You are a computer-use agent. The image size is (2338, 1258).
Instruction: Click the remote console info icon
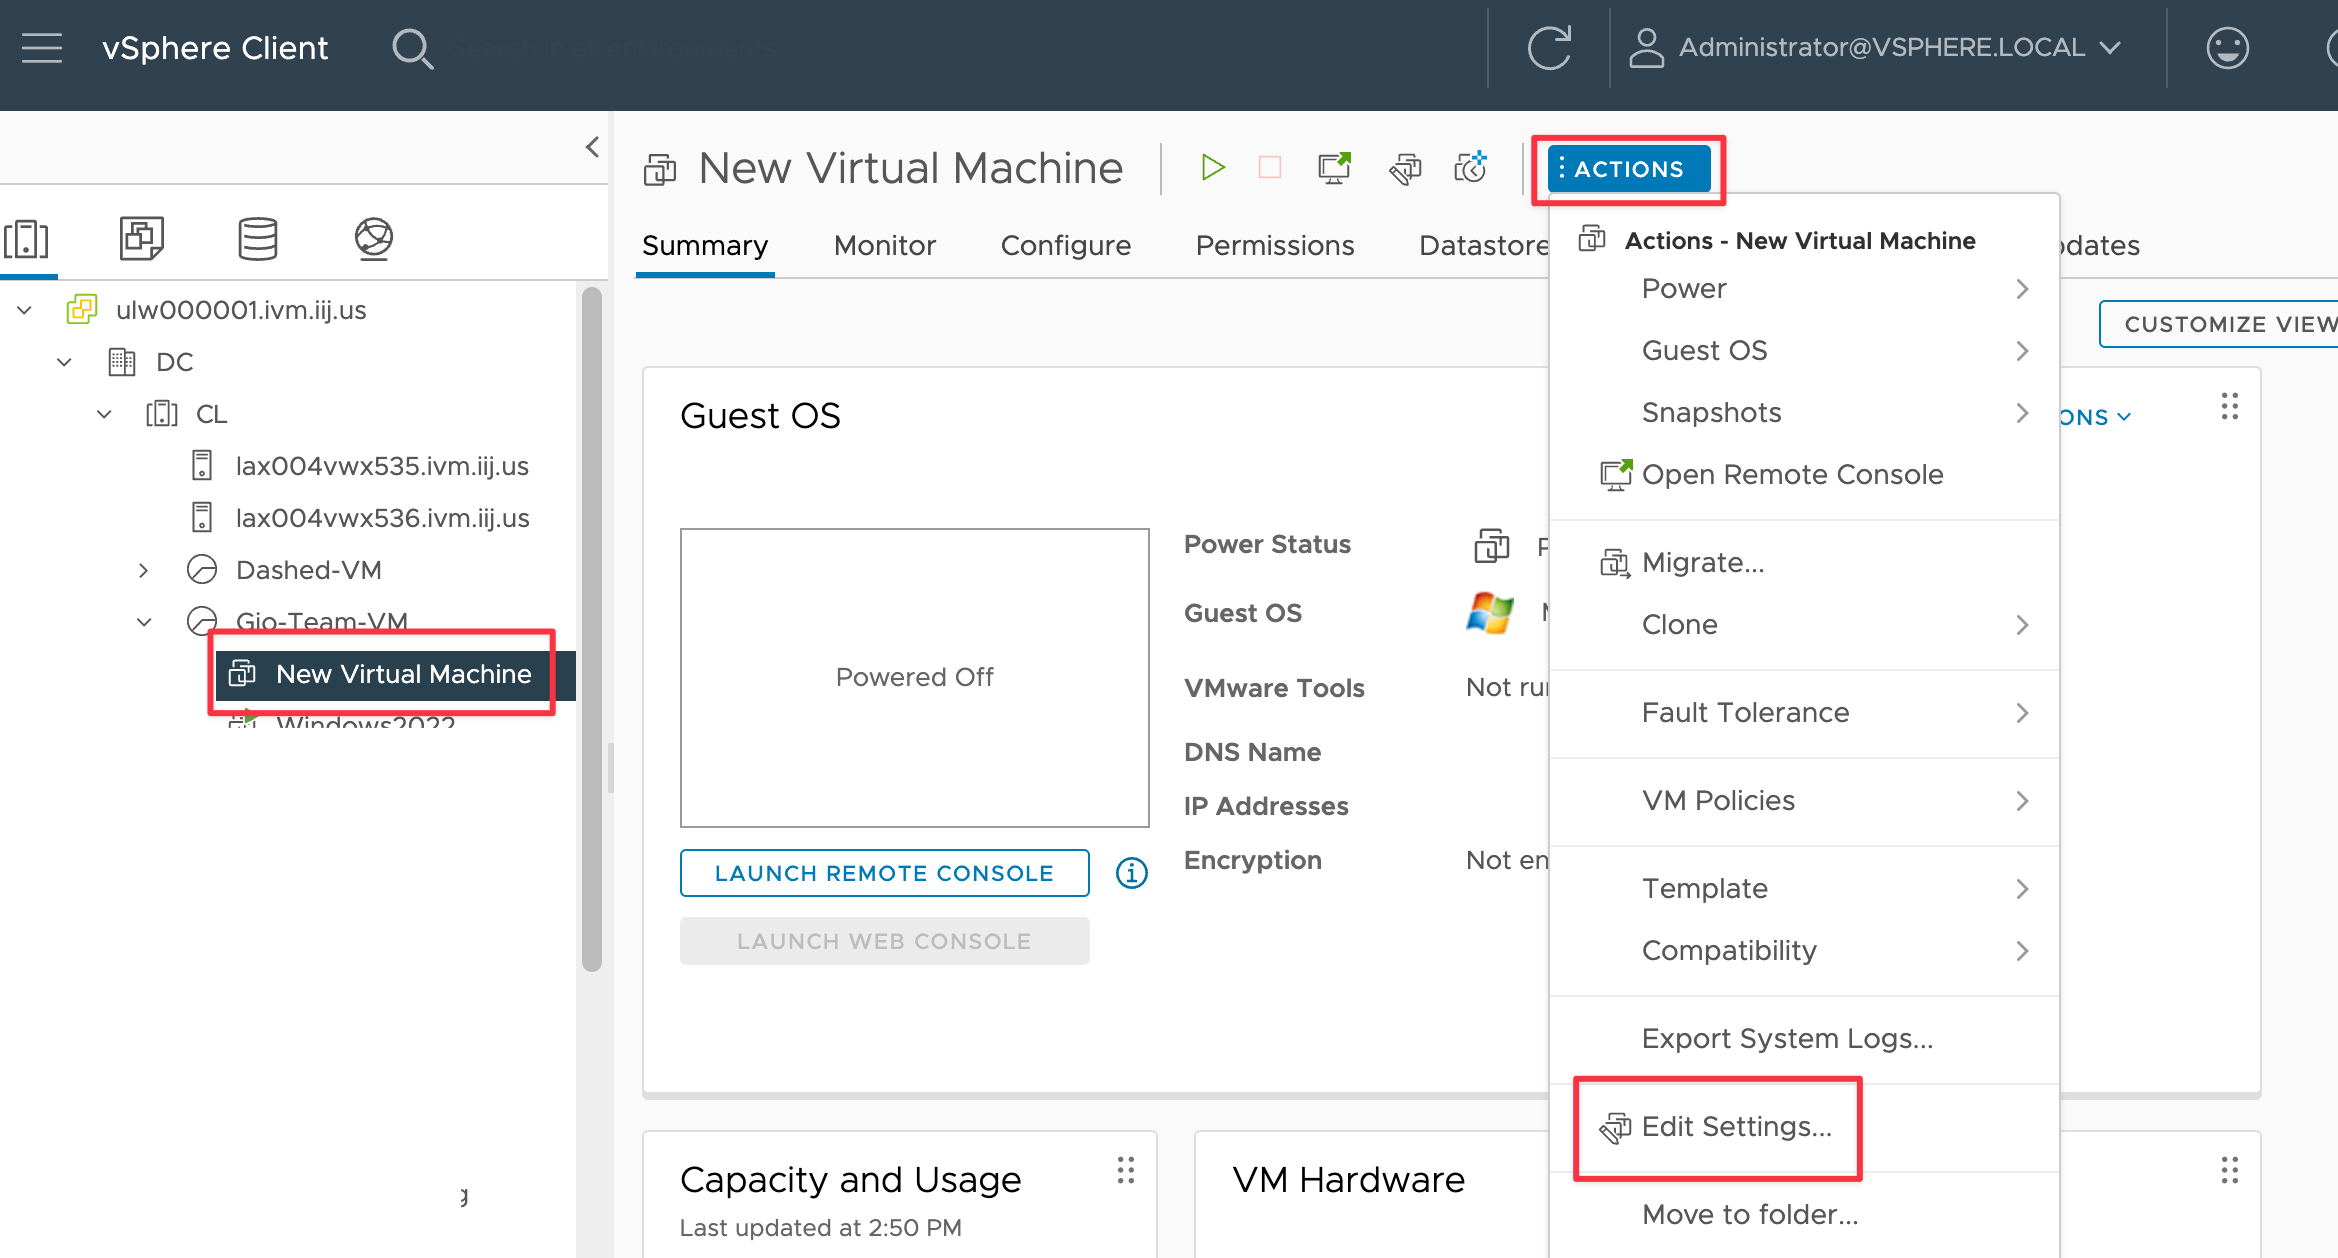click(x=1131, y=873)
